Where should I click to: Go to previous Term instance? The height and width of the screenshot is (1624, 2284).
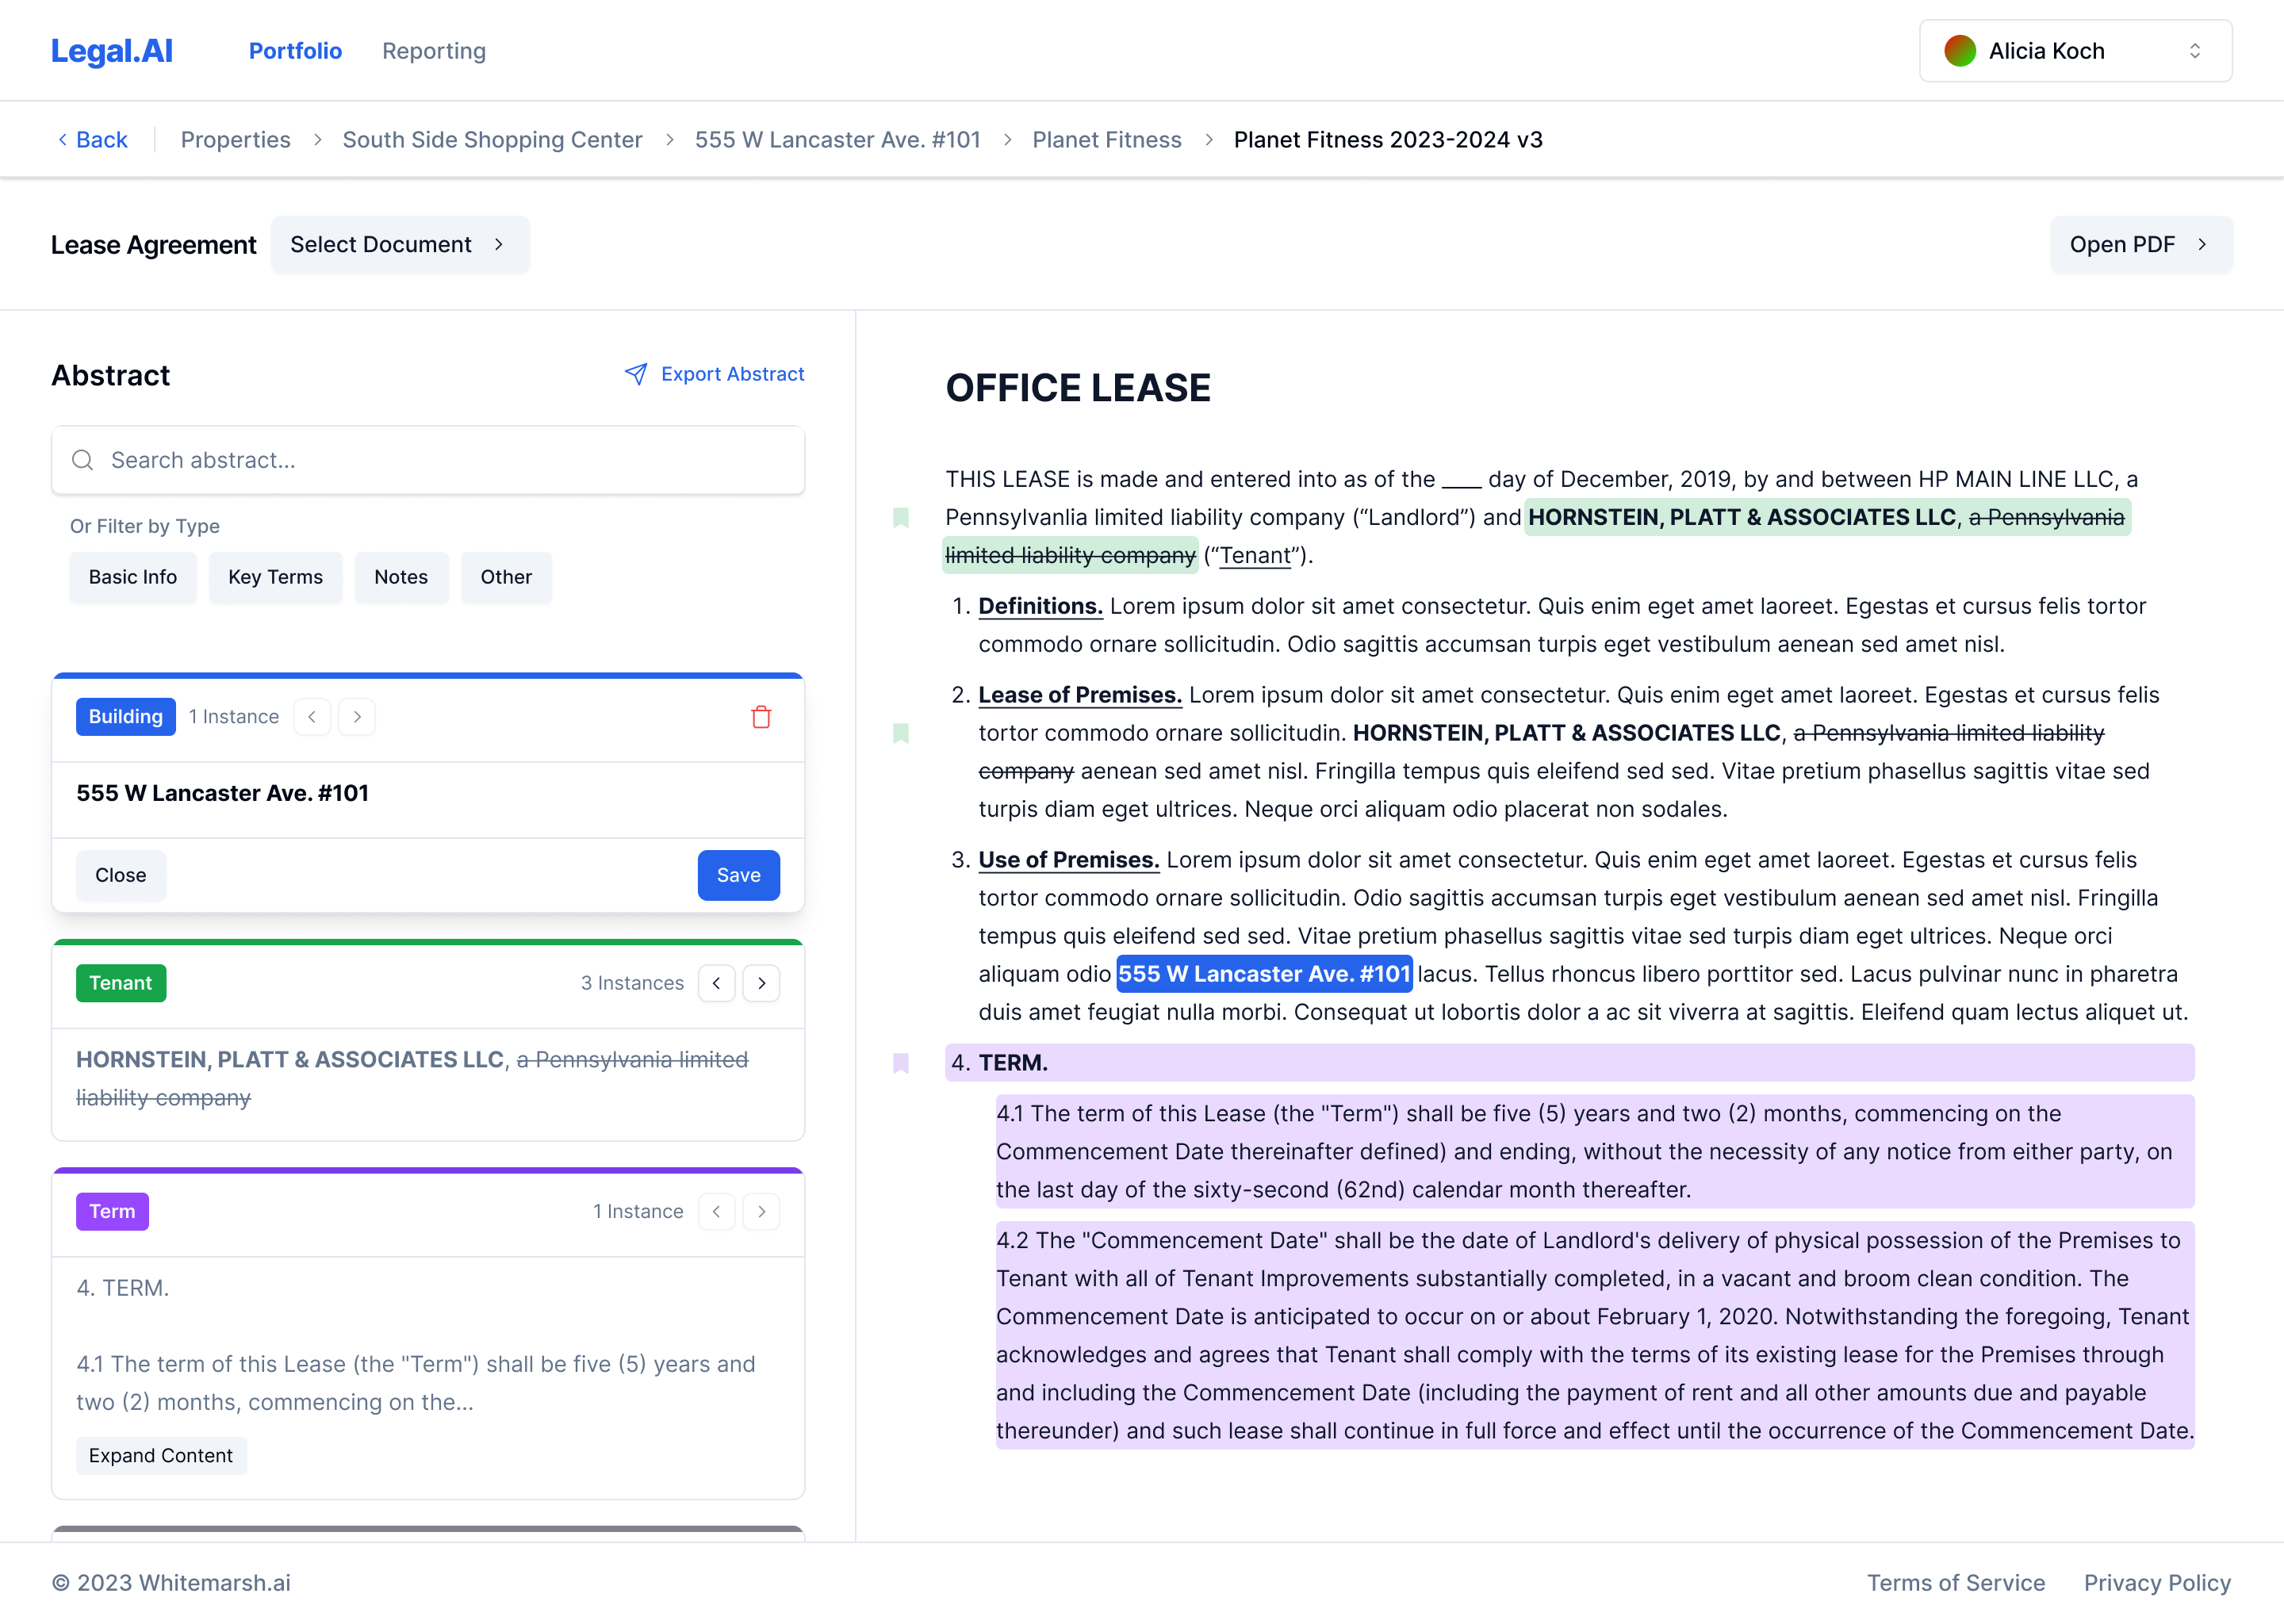(717, 1212)
